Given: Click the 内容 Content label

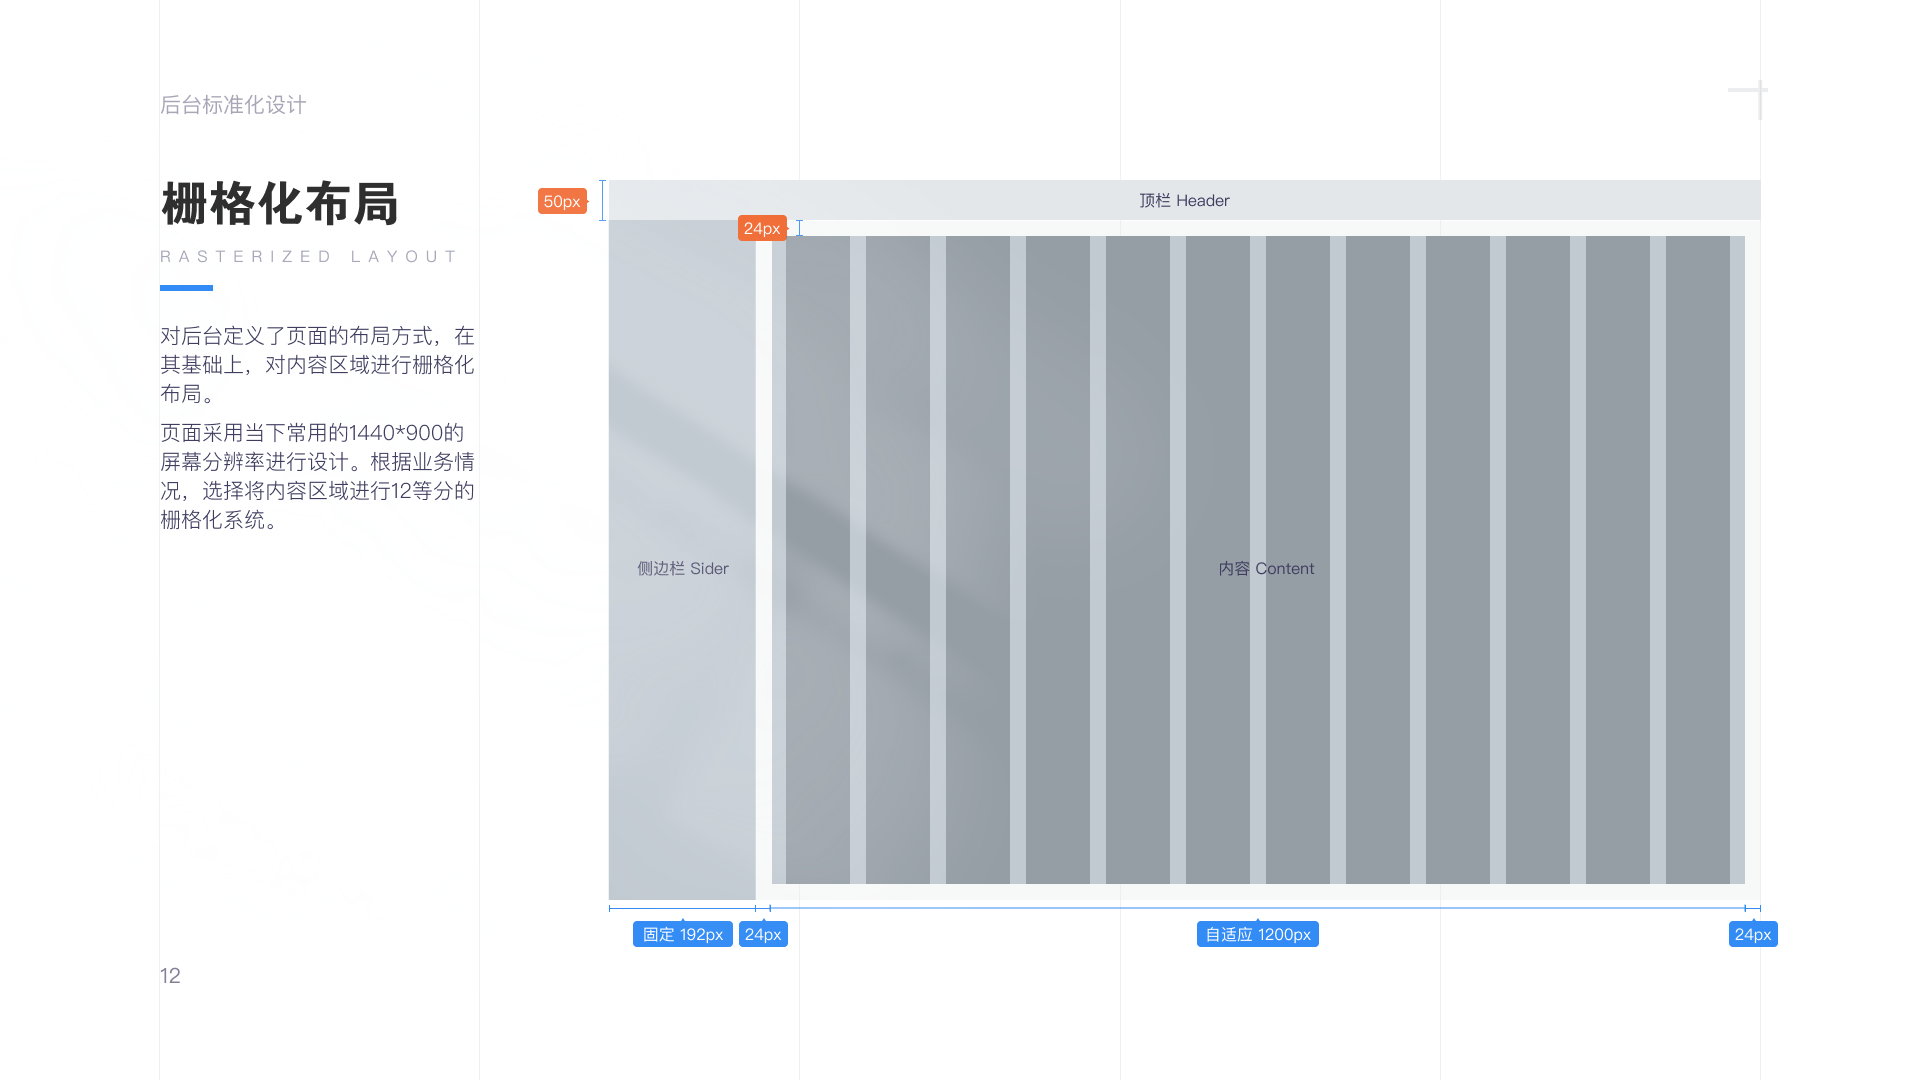Looking at the screenshot, I should pyautogui.click(x=1266, y=569).
